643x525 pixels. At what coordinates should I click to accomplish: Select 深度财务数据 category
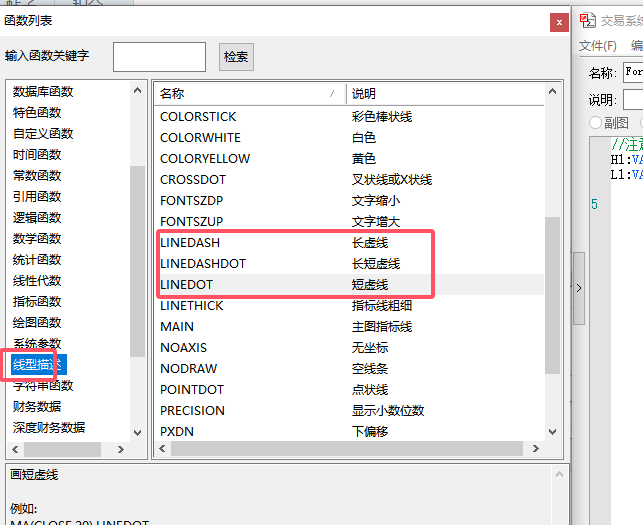49,427
